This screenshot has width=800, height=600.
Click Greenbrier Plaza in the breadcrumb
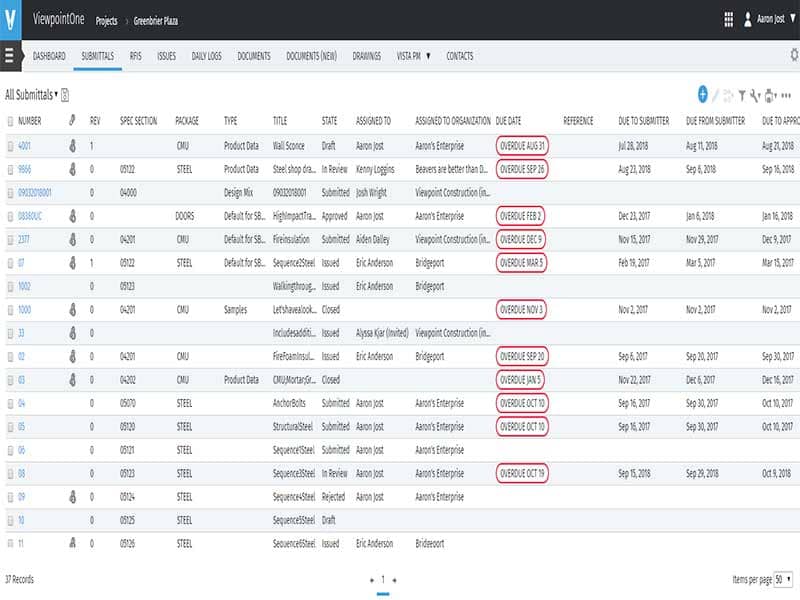(x=158, y=19)
